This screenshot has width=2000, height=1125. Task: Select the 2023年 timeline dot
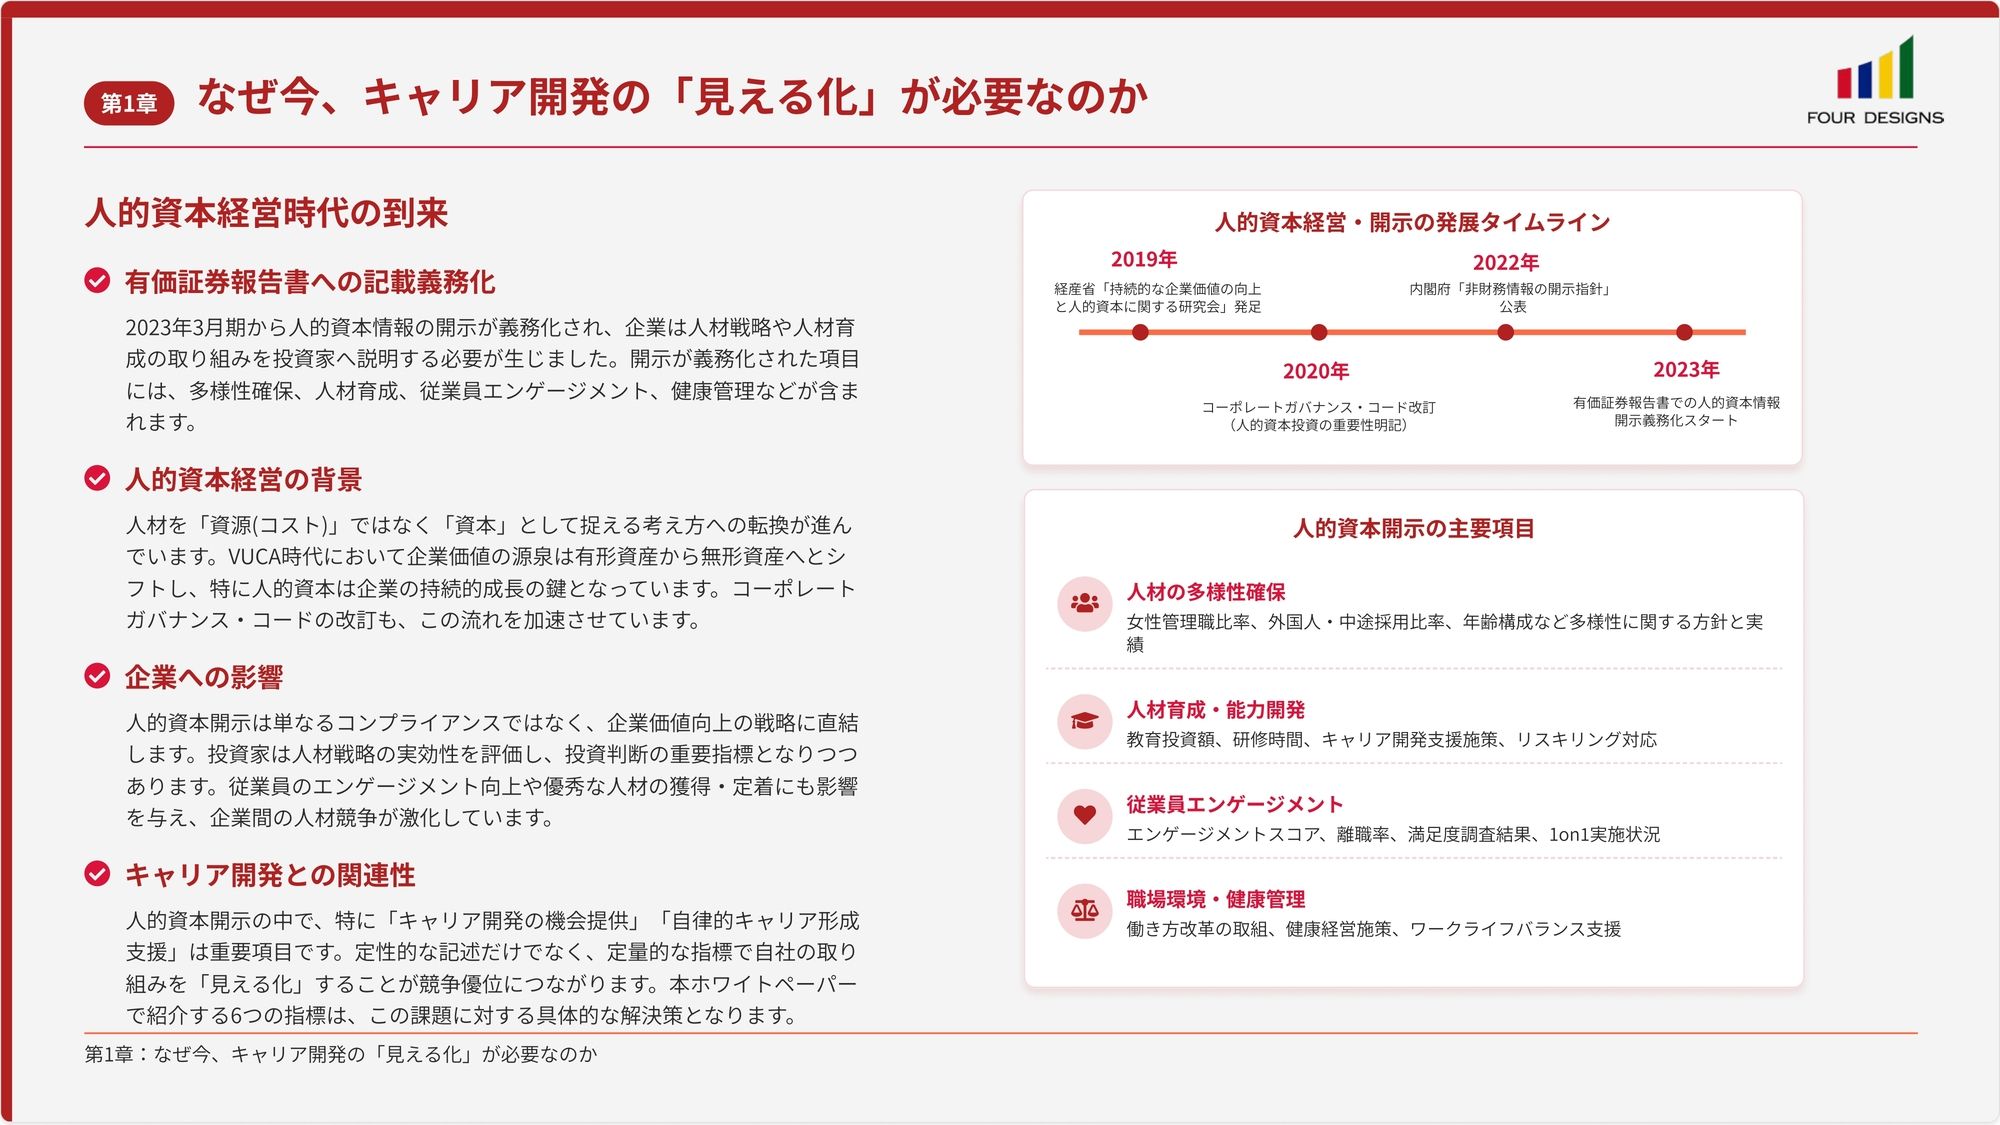coord(1684,332)
